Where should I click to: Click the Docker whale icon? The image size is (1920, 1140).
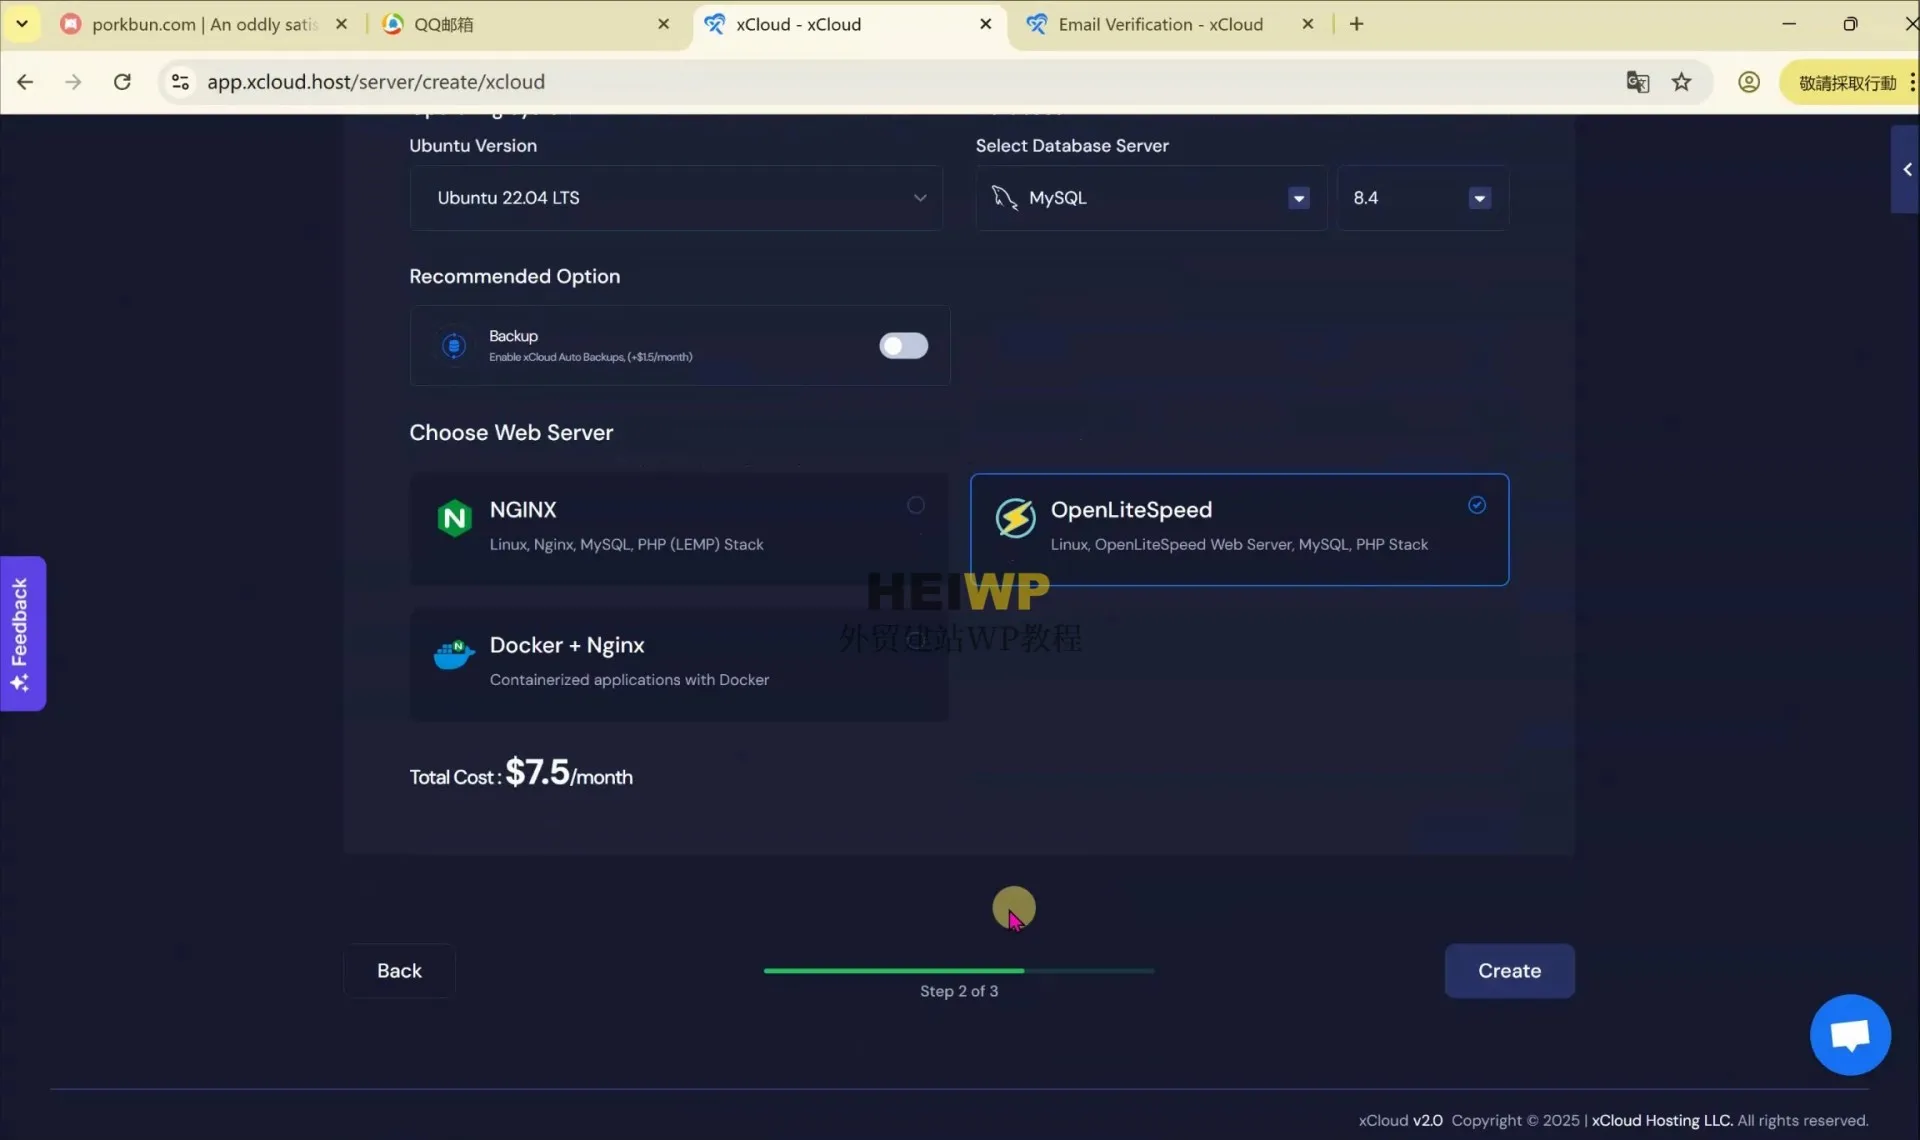tap(454, 653)
